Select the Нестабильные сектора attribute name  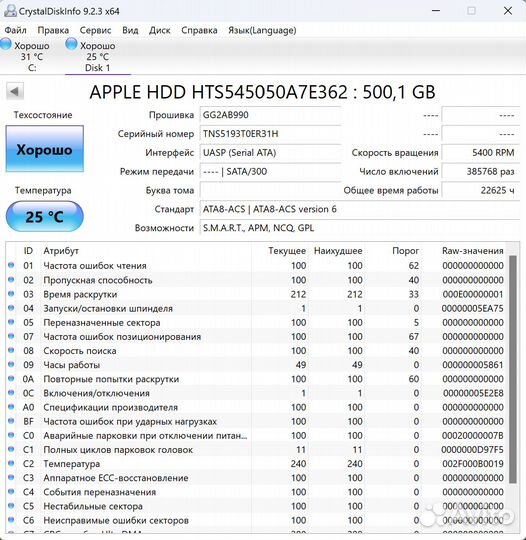point(93,506)
